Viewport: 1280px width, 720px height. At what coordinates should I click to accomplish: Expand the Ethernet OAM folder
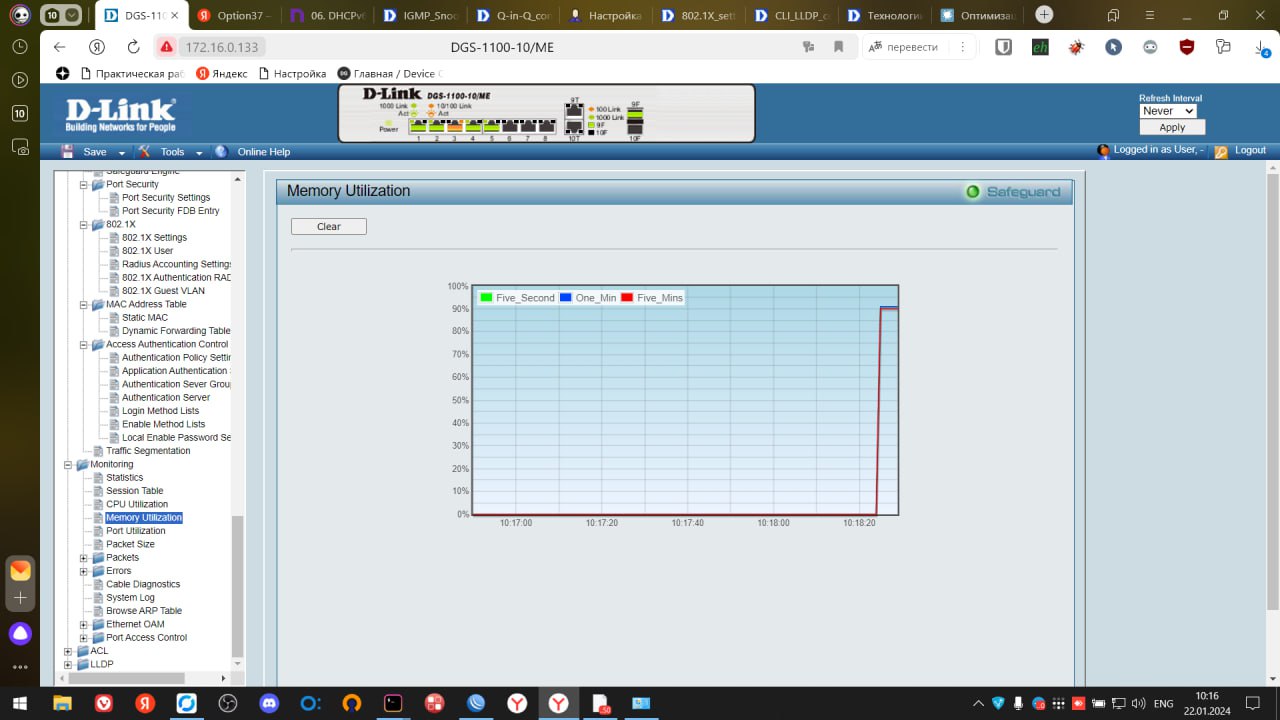(84, 625)
